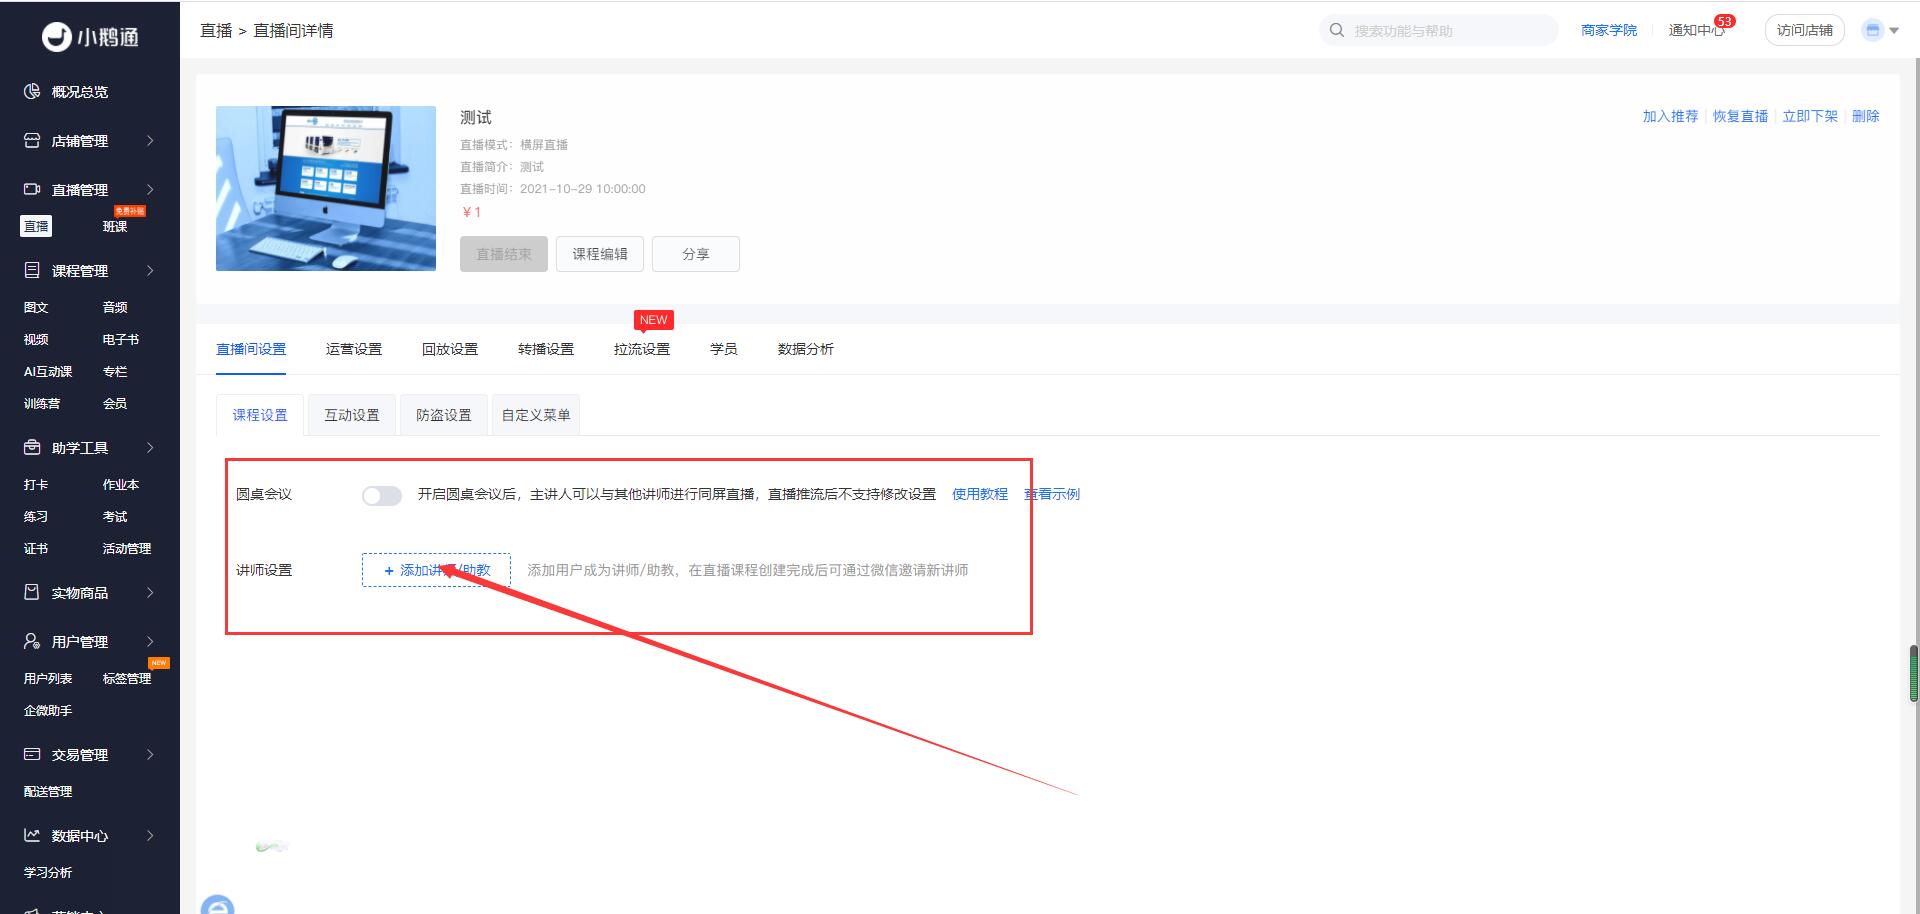Click the 课程编辑 button
Screen dimensions: 1920x914
point(600,254)
